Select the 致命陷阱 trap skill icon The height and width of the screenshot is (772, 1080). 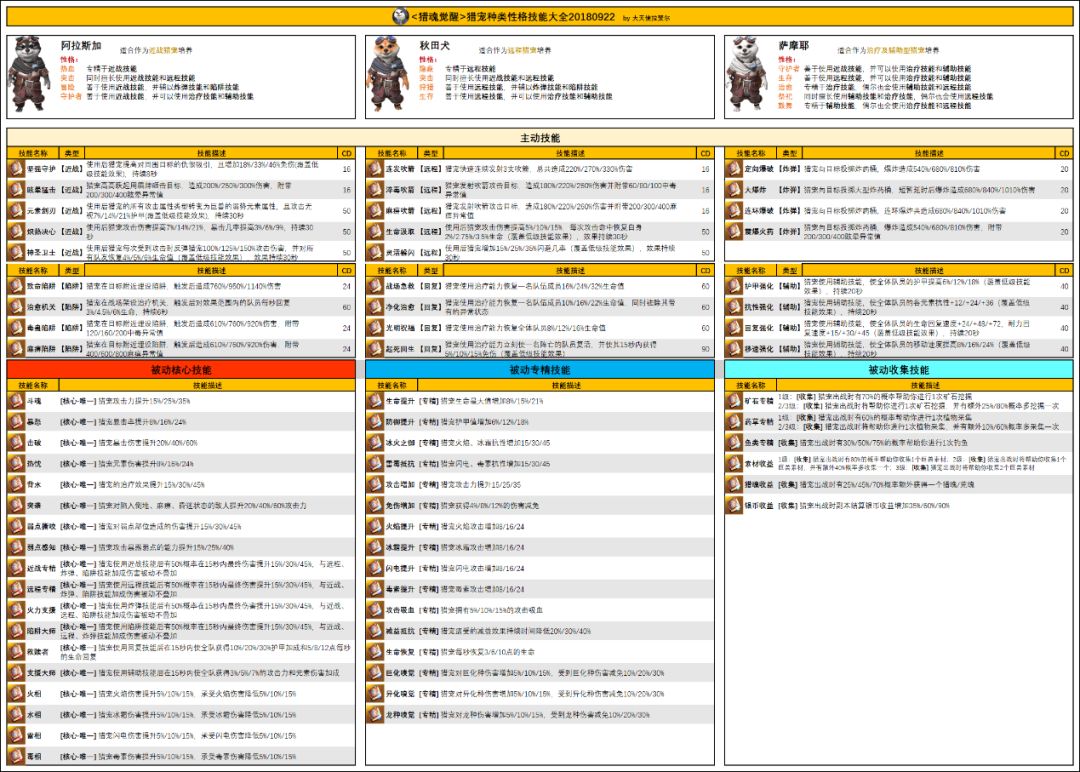tap(16, 285)
